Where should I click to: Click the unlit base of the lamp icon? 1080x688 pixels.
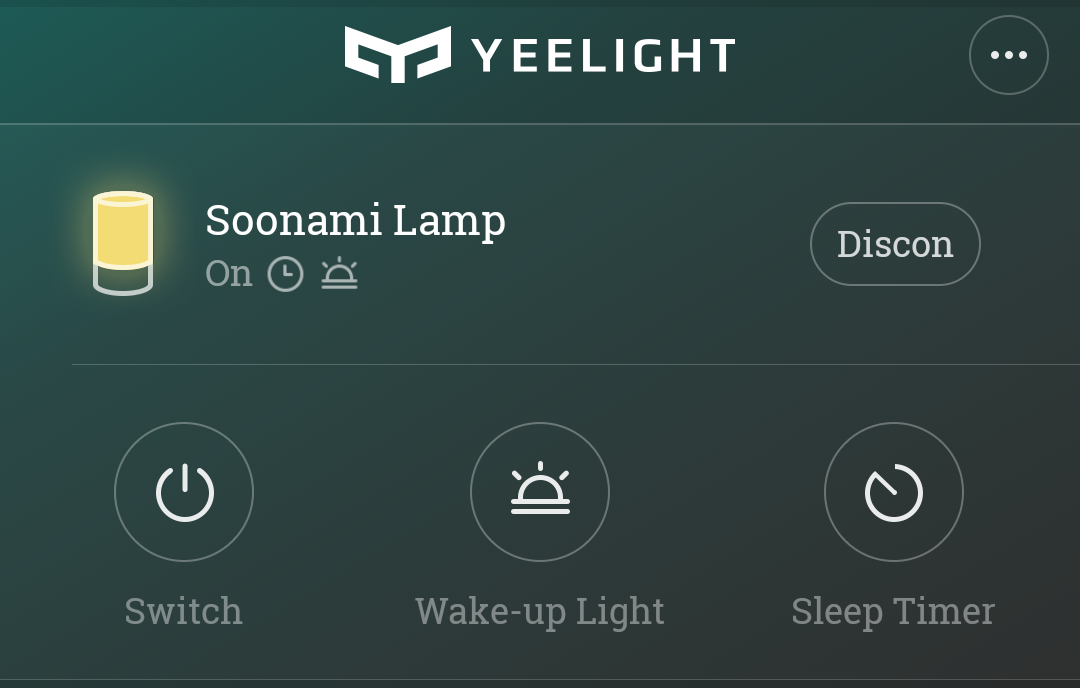click(x=123, y=282)
